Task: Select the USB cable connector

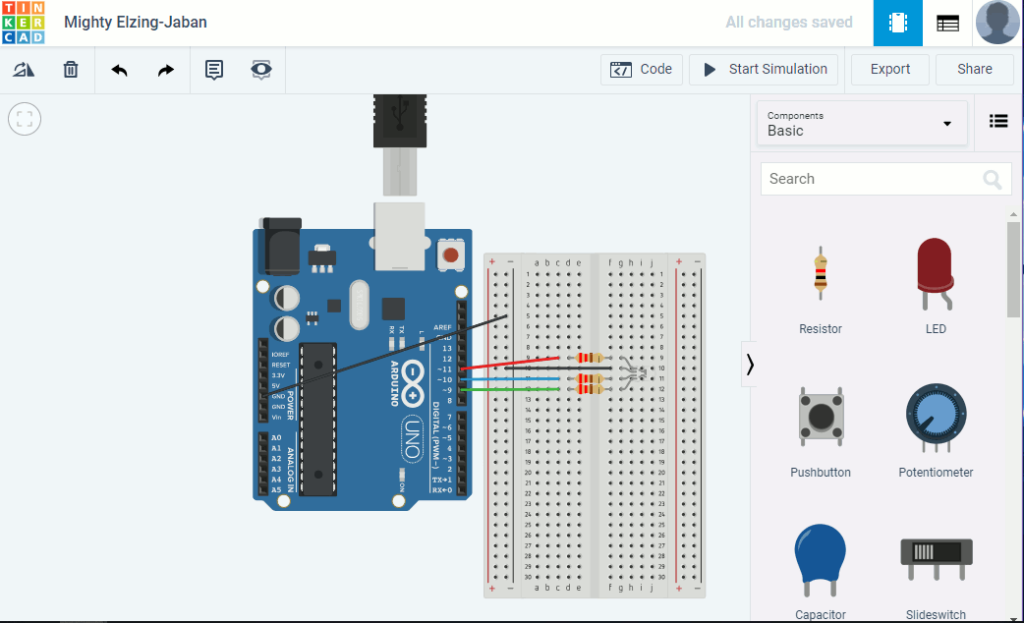Action: point(400,144)
